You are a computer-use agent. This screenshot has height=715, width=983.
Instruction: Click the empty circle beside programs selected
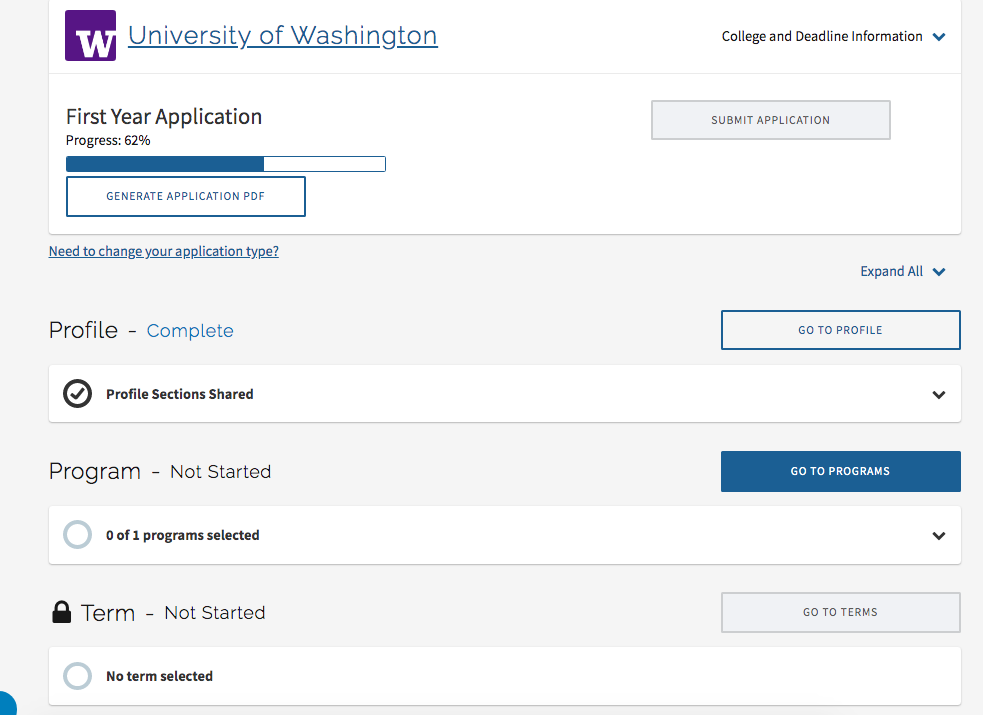pyautogui.click(x=77, y=535)
